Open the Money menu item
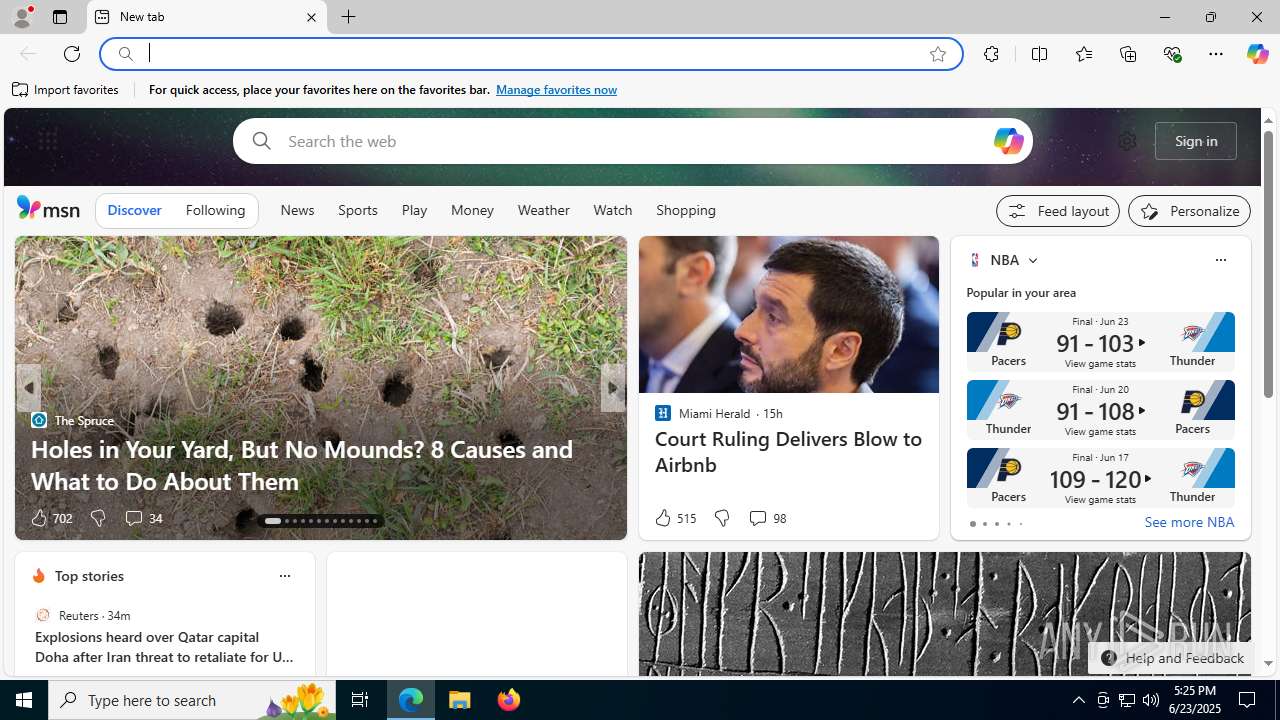Screen dimensions: 1280x720 [472, 210]
